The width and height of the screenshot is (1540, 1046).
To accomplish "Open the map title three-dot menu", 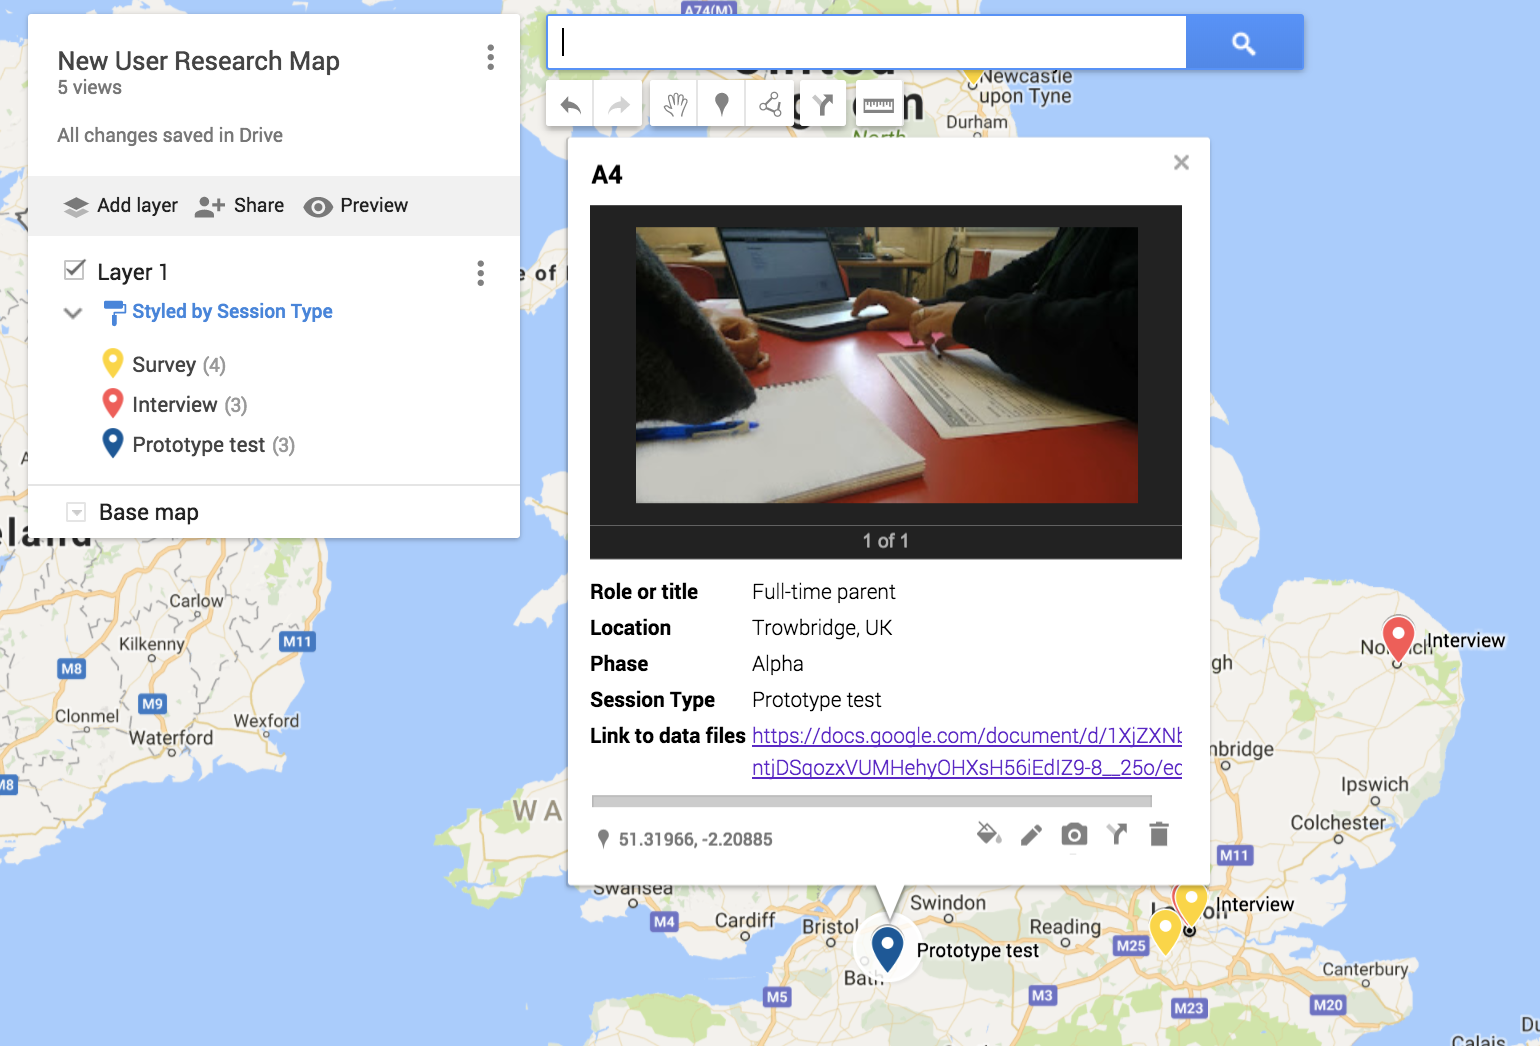I will [x=490, y=58].
